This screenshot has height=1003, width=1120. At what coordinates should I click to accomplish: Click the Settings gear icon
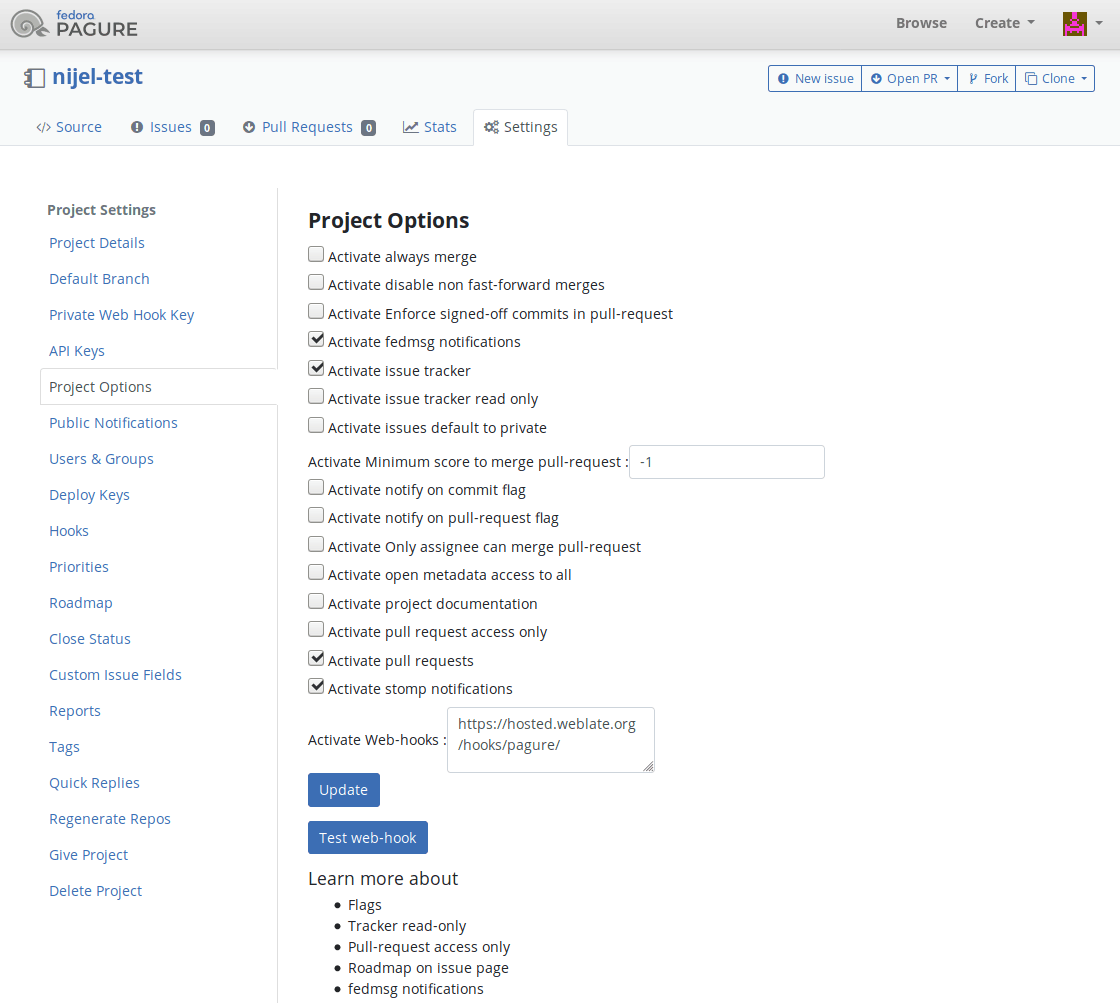491,127
